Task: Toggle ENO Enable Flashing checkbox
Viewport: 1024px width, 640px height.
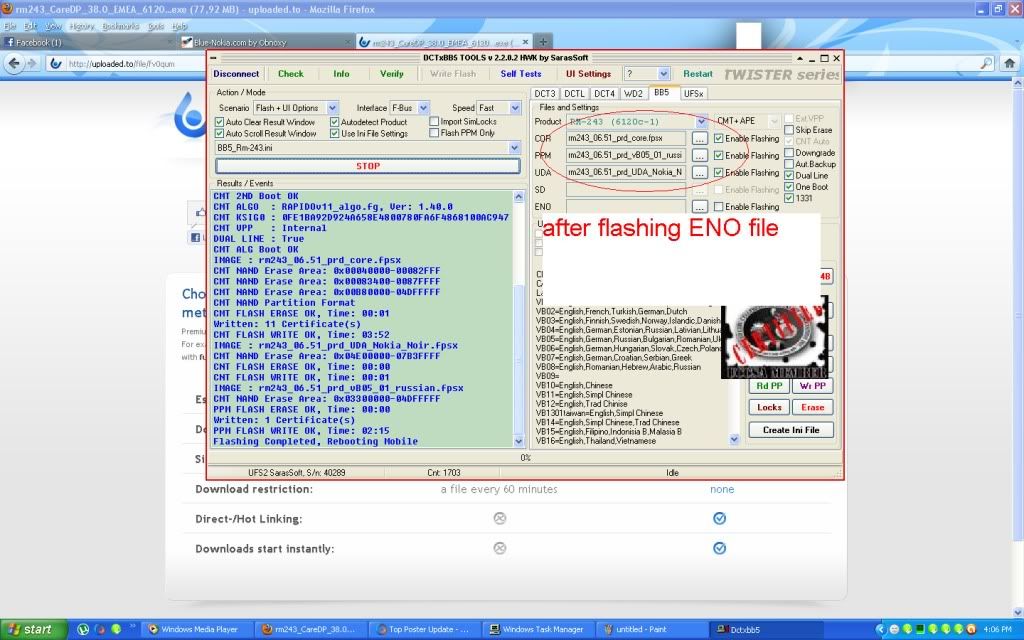Action: point(718,206)
